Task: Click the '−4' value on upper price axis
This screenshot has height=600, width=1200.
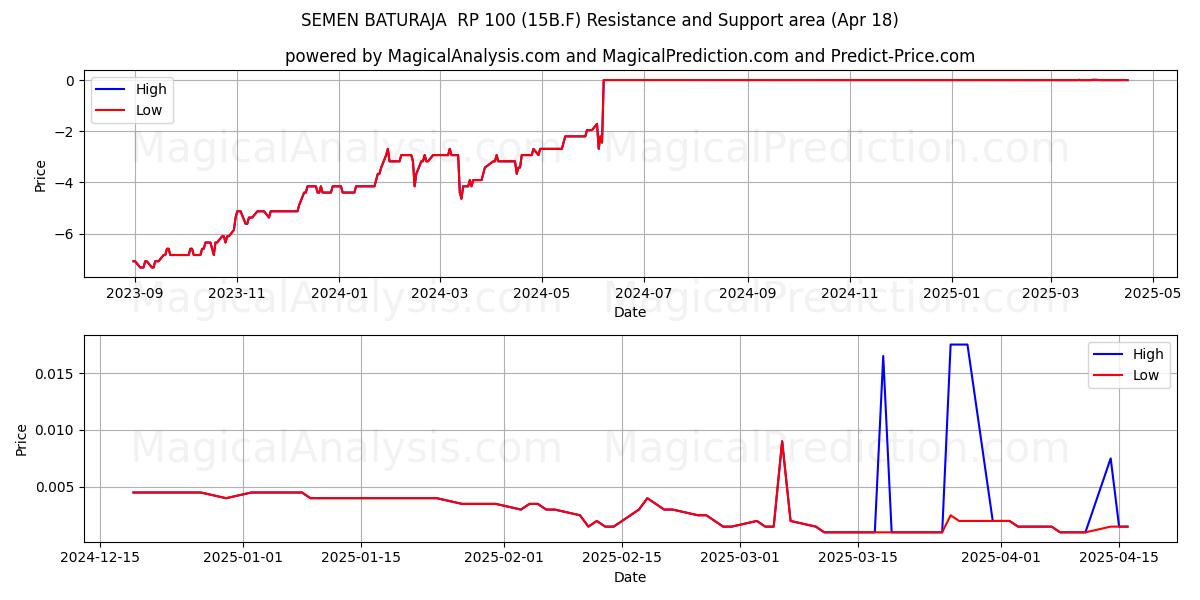Action: (65, 182)
